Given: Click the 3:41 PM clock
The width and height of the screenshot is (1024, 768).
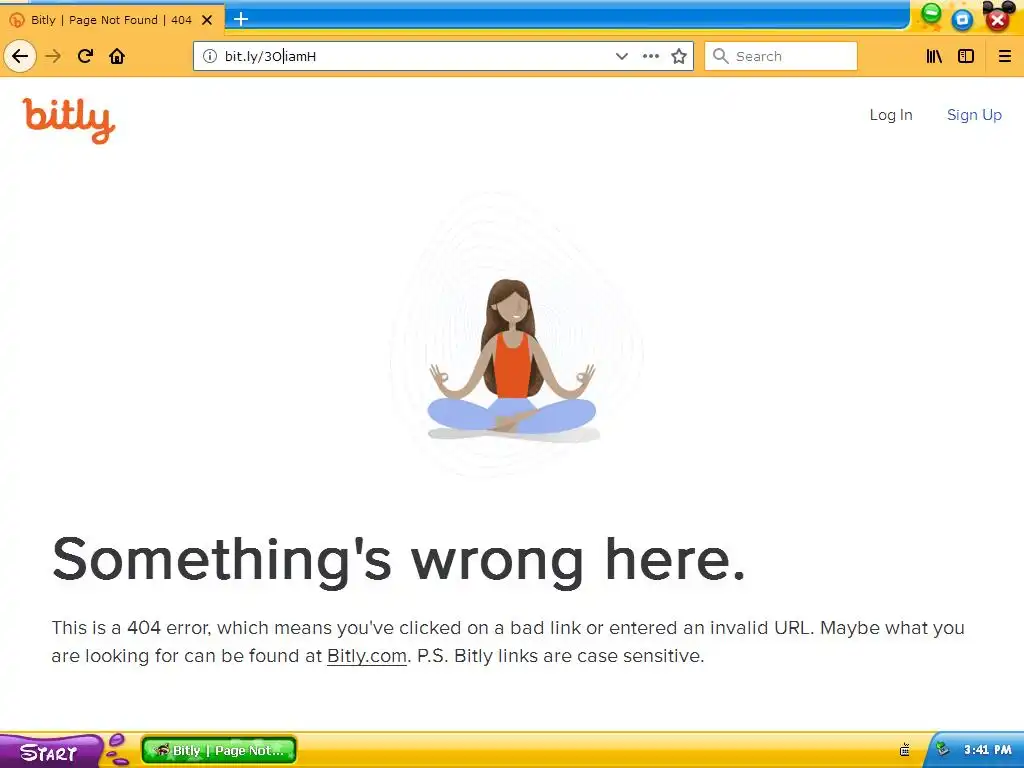Looking at the screenshot, I should tap(987, 750).
